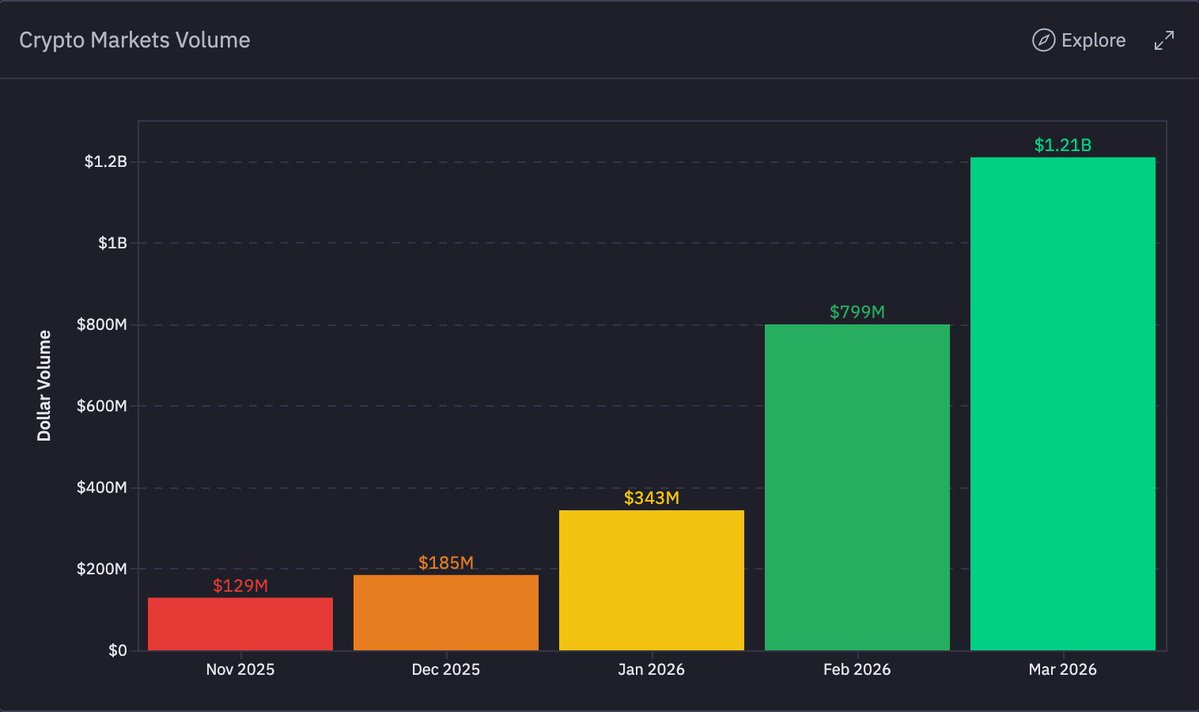
Task: Click the Mar 2026 axis label
Action: [x=1062, y=669]
